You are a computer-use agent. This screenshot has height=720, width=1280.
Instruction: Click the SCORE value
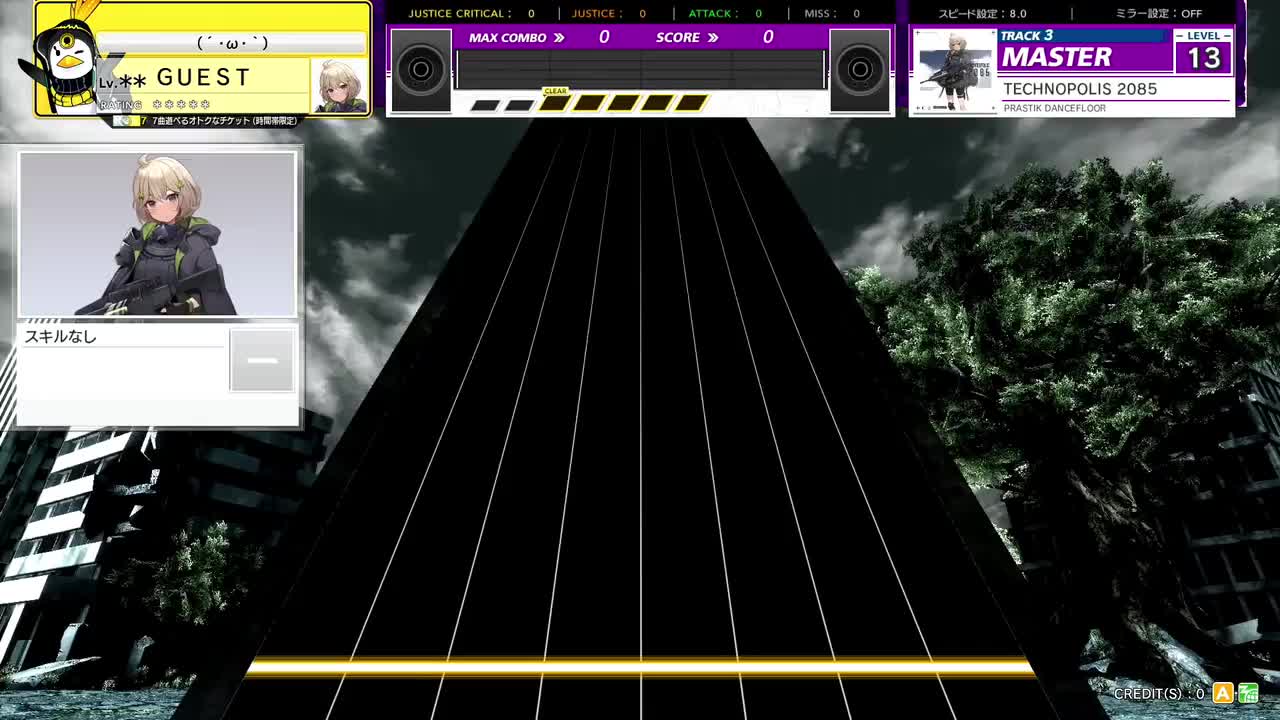[x=768, y=37]
